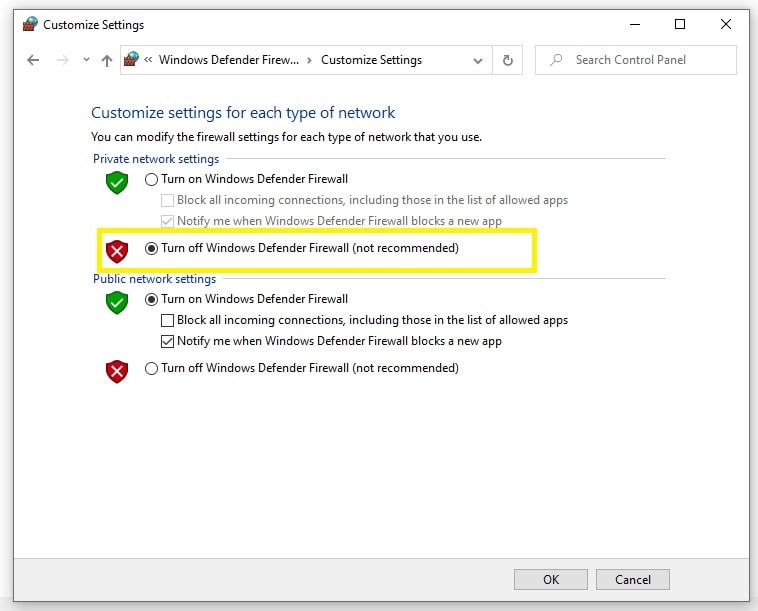Close the Customize Settings window
This screenshot has width=758, height=611.
(726, 24)
